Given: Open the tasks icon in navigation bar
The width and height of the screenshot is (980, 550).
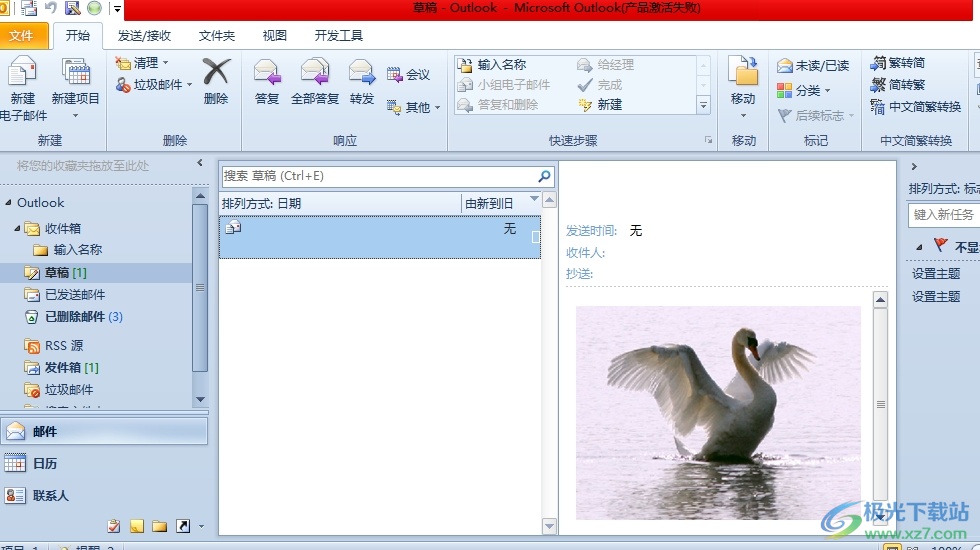Looking at the screenshot, I should coord(114,526).
